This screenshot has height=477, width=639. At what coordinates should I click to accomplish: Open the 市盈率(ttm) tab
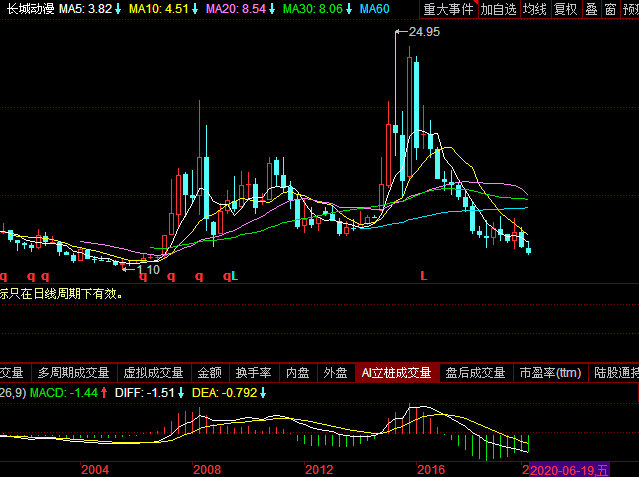pos(551,373)
